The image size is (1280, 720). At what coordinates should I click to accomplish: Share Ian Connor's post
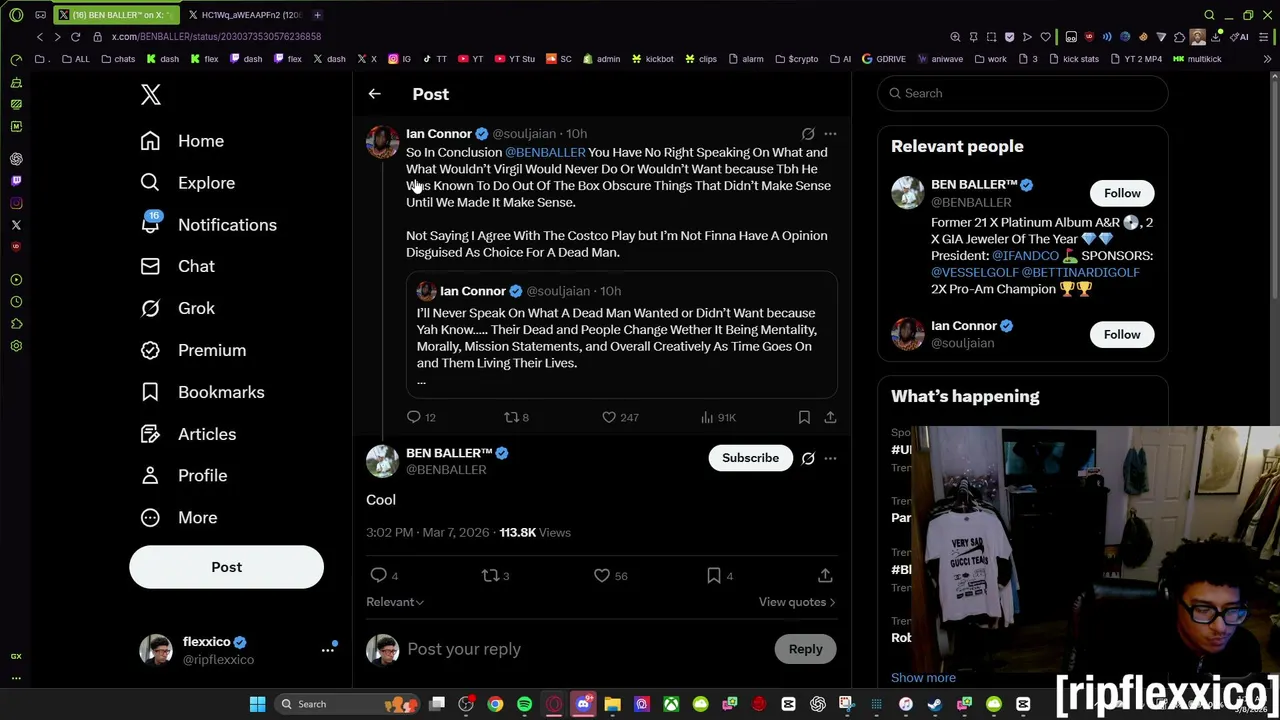pyautogui.click(x=830, y=417)
